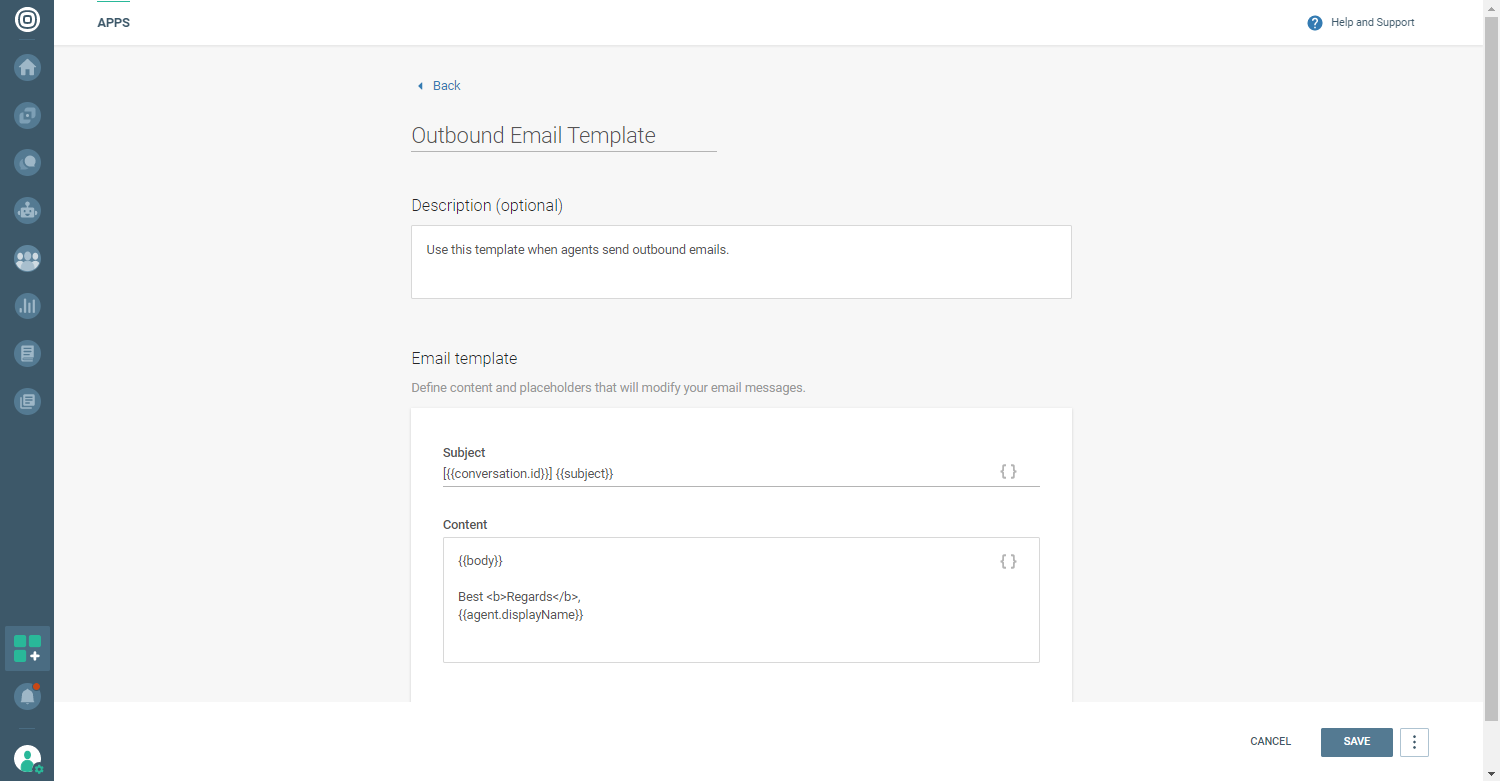Open the Apps grid icon in sidebar

pos(27,648)
